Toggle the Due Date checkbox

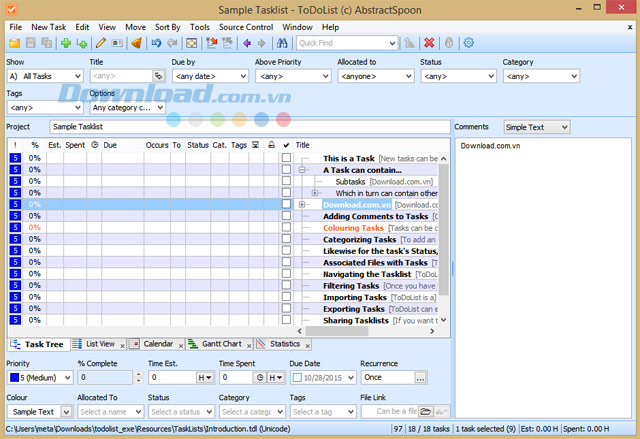[298, 378]
